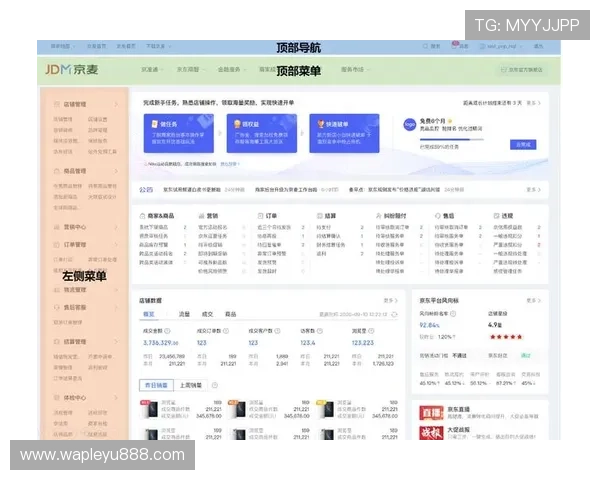This screenshot has height=480, width=600.
Task: Click 更多 link in 店铺数据 panel
Action: pos(390,300)
